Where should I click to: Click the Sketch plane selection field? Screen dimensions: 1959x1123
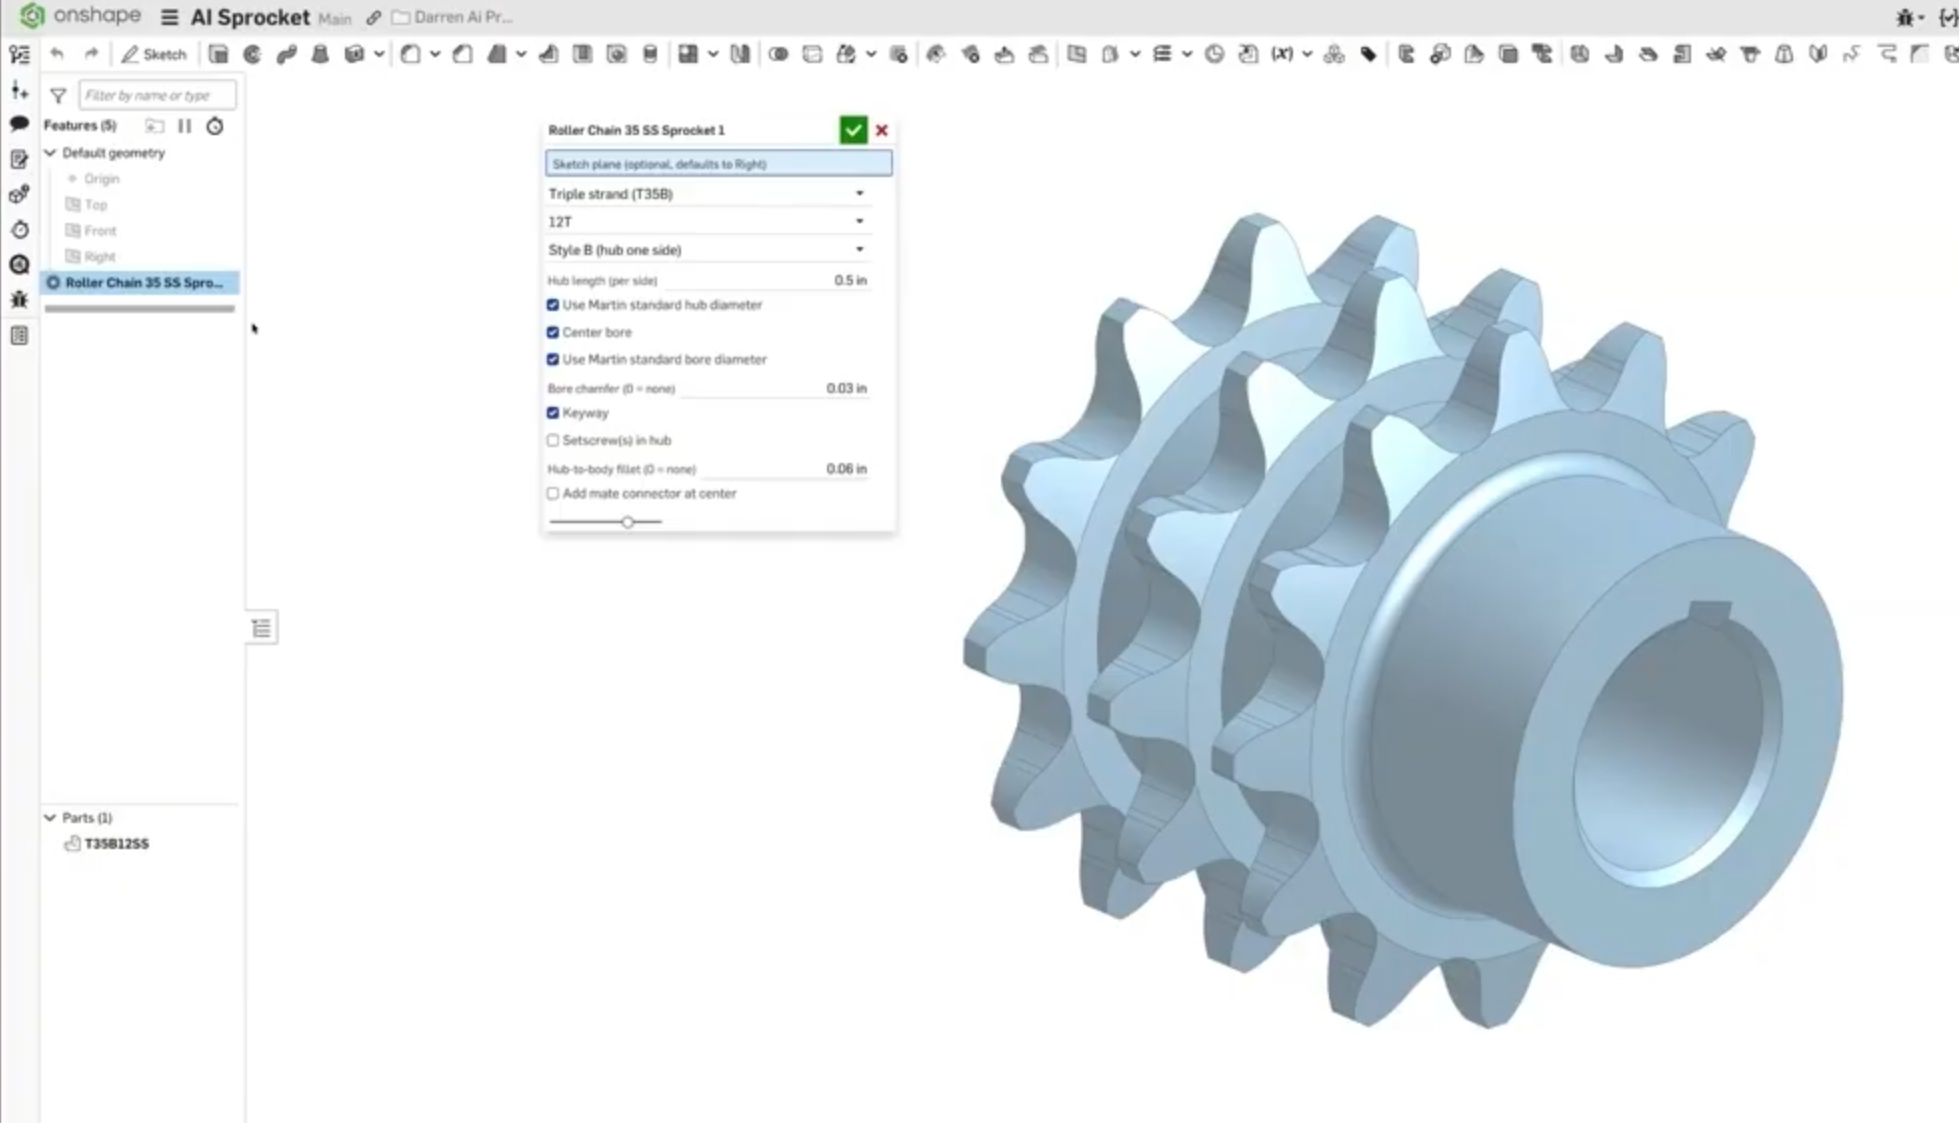coord(718,164)
